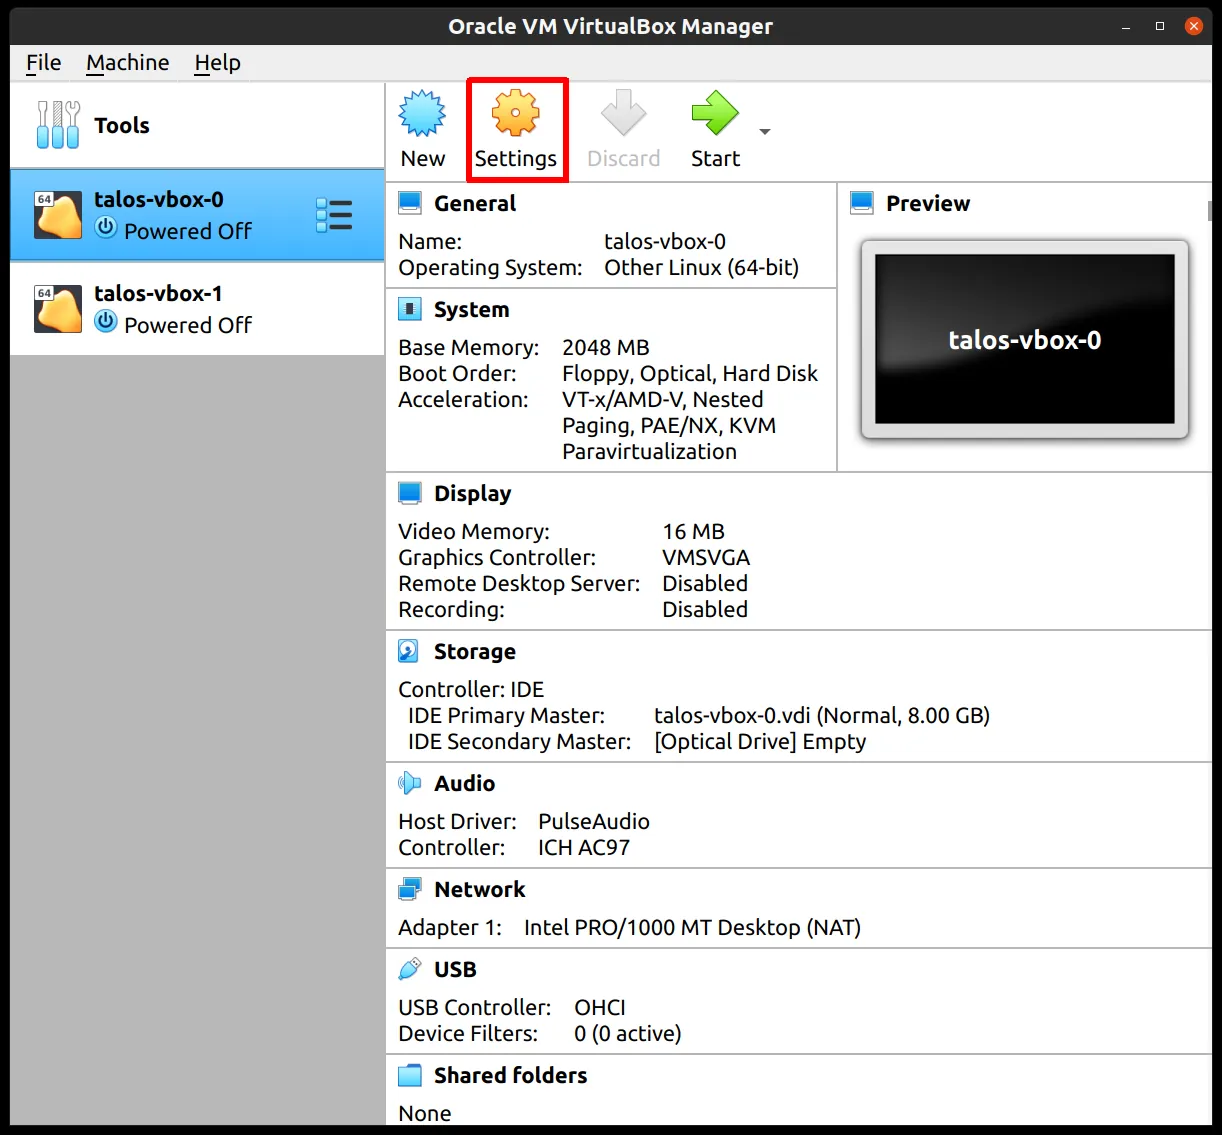Open the Tools wrench icon
The image size is (1222, 1135).
click(x=57, y=125)
